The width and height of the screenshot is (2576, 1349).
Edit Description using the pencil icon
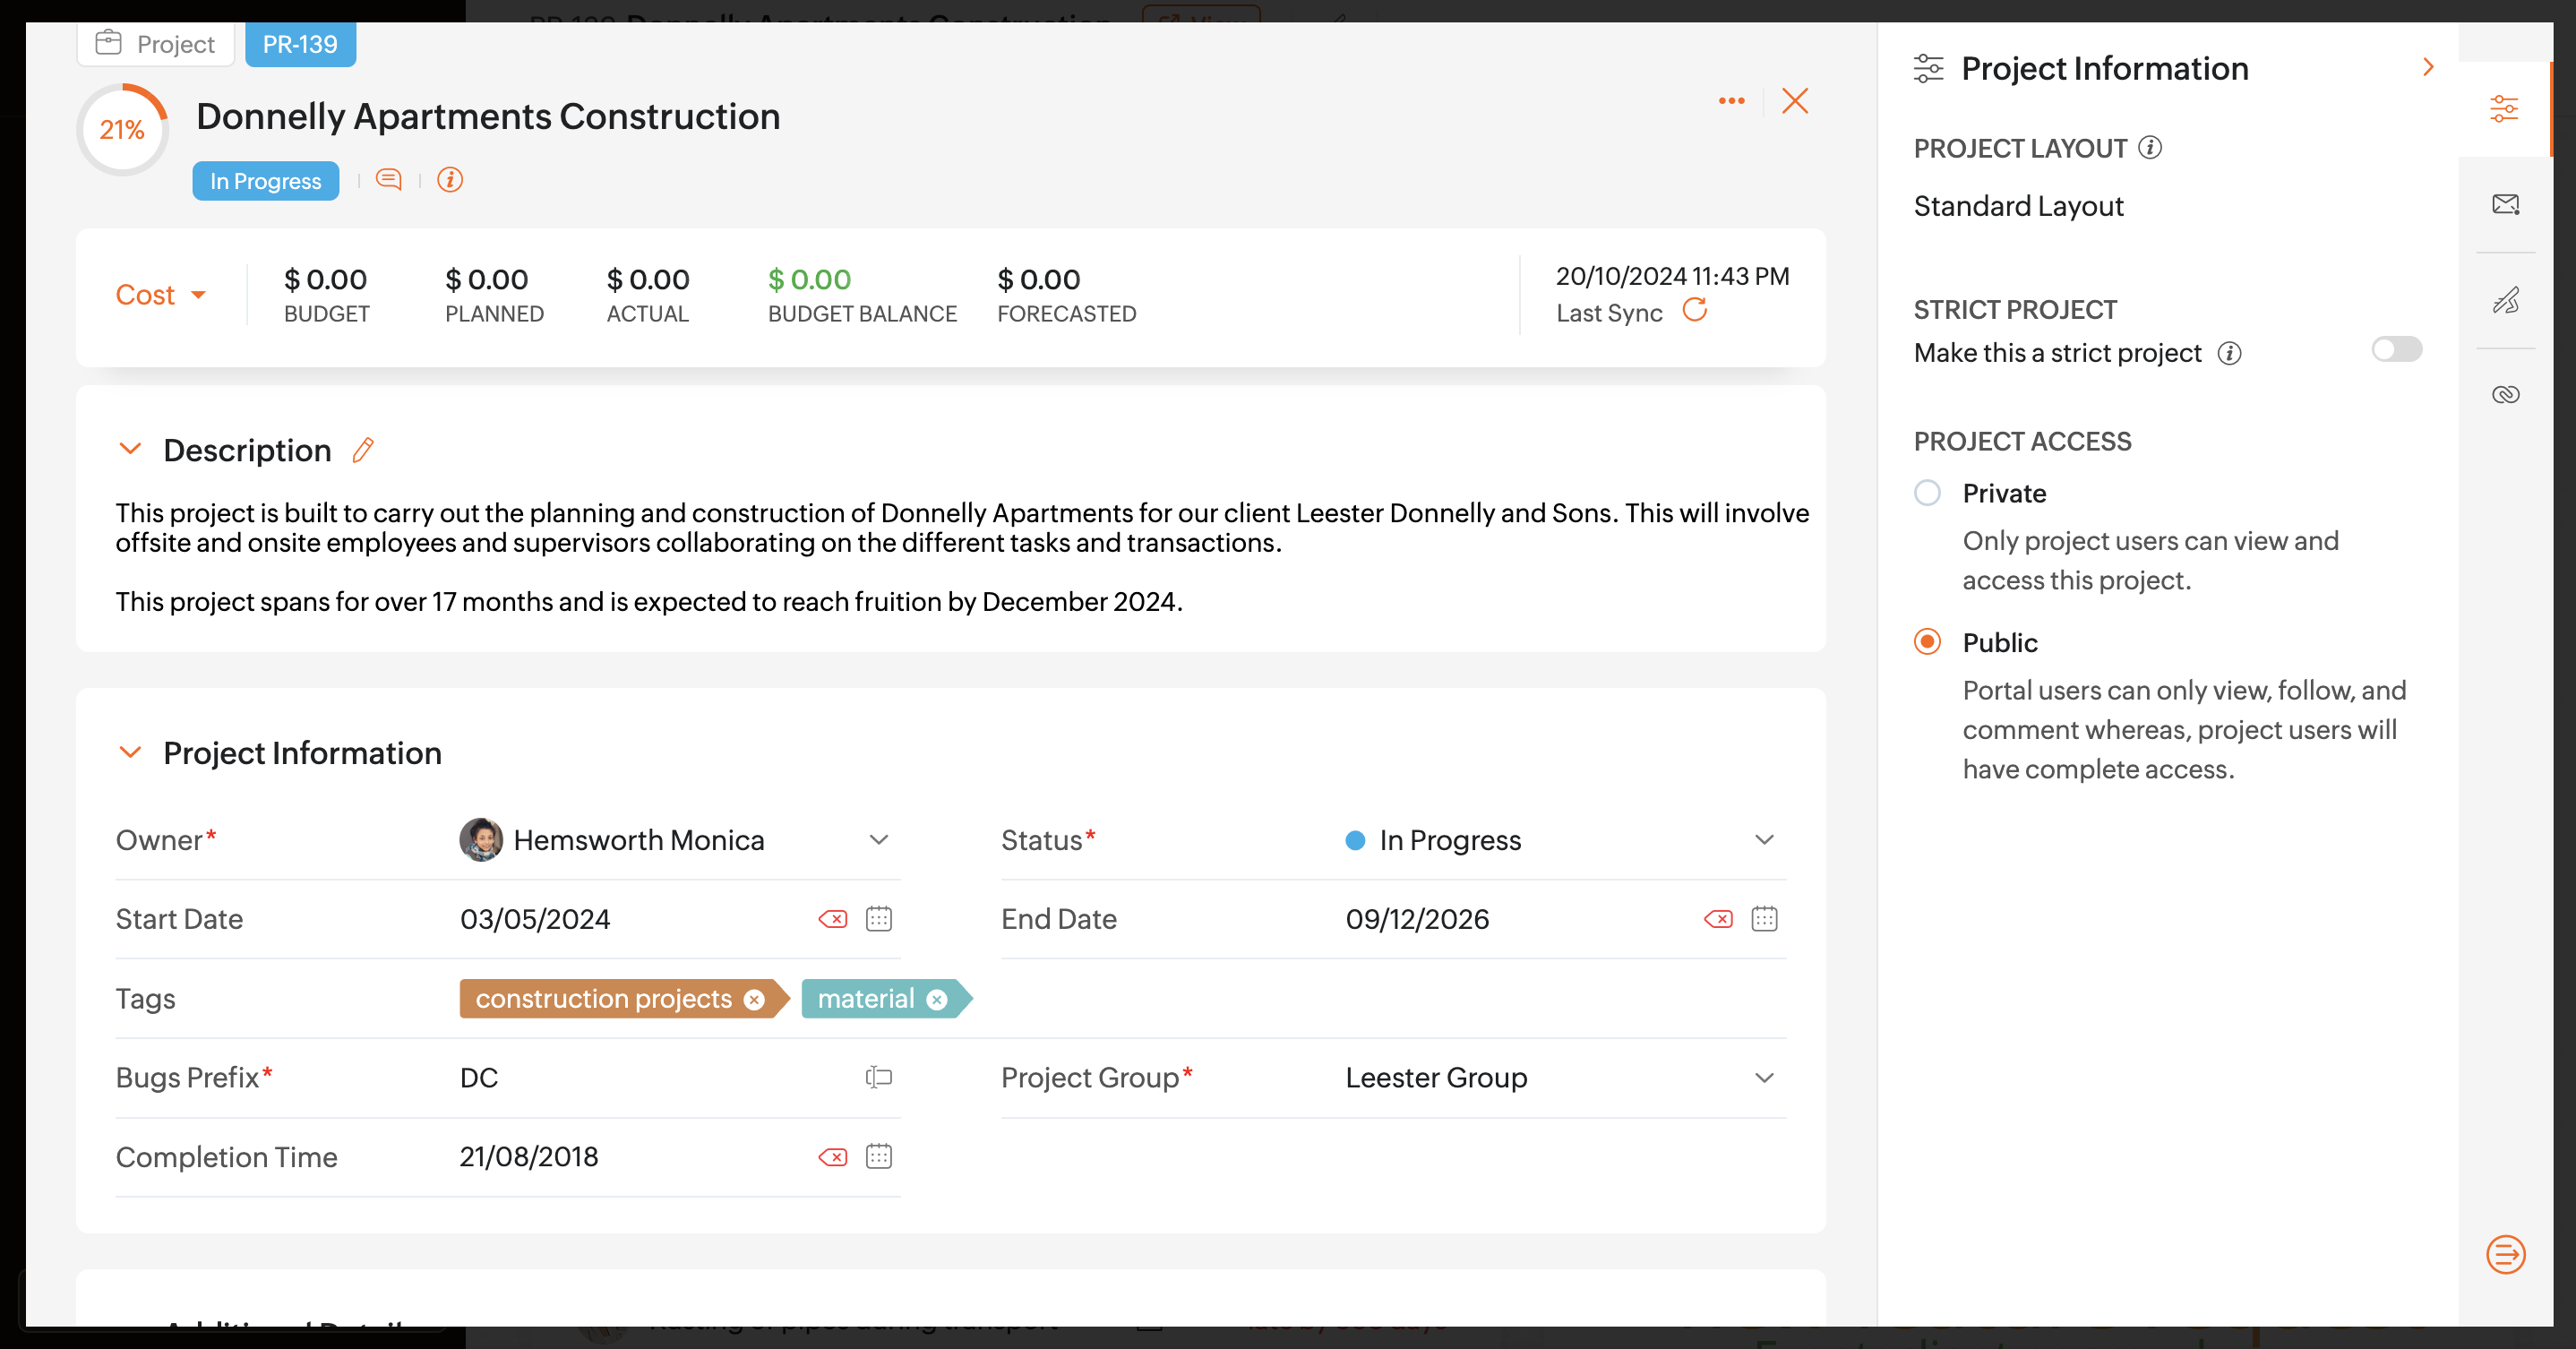pyautogui.click(x=363, y=450)
